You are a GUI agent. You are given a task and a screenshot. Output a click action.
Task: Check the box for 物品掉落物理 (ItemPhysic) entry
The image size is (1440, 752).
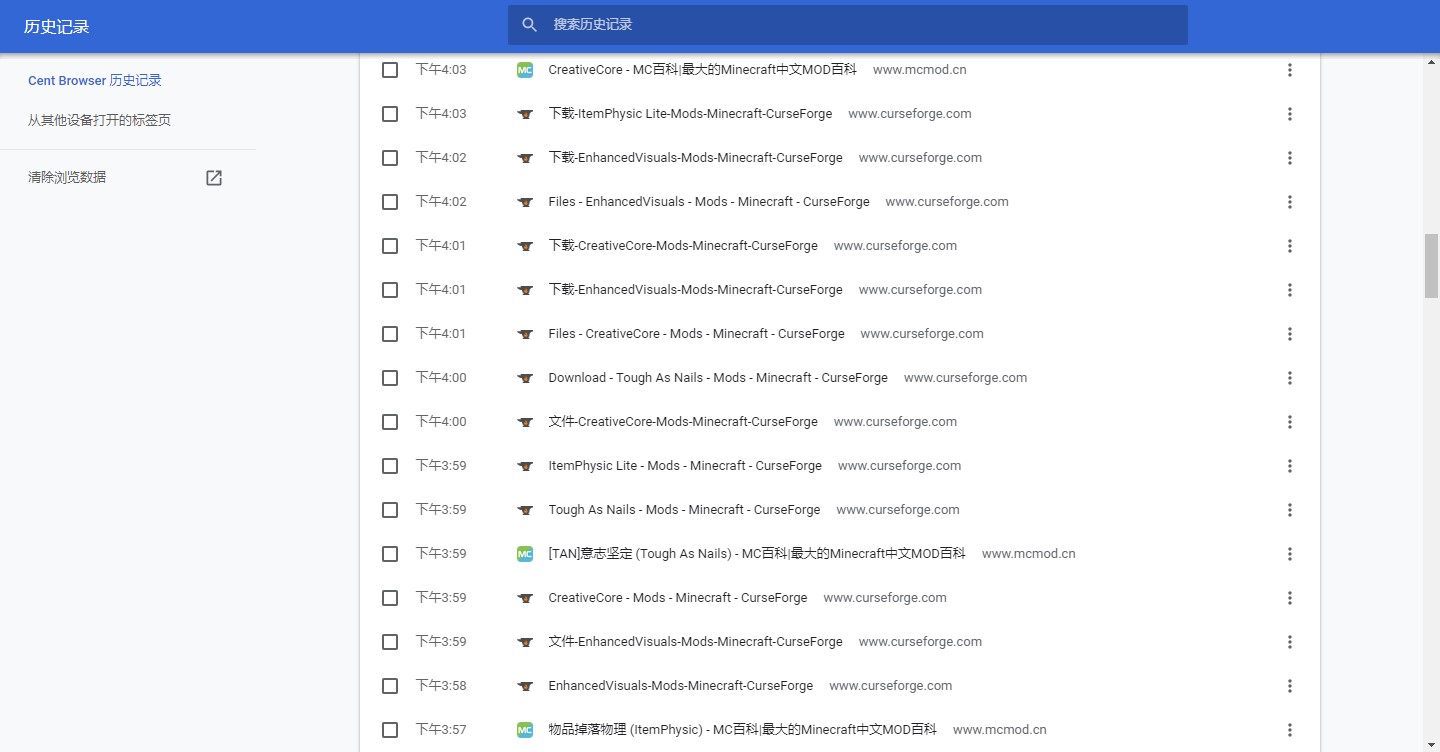390,730
